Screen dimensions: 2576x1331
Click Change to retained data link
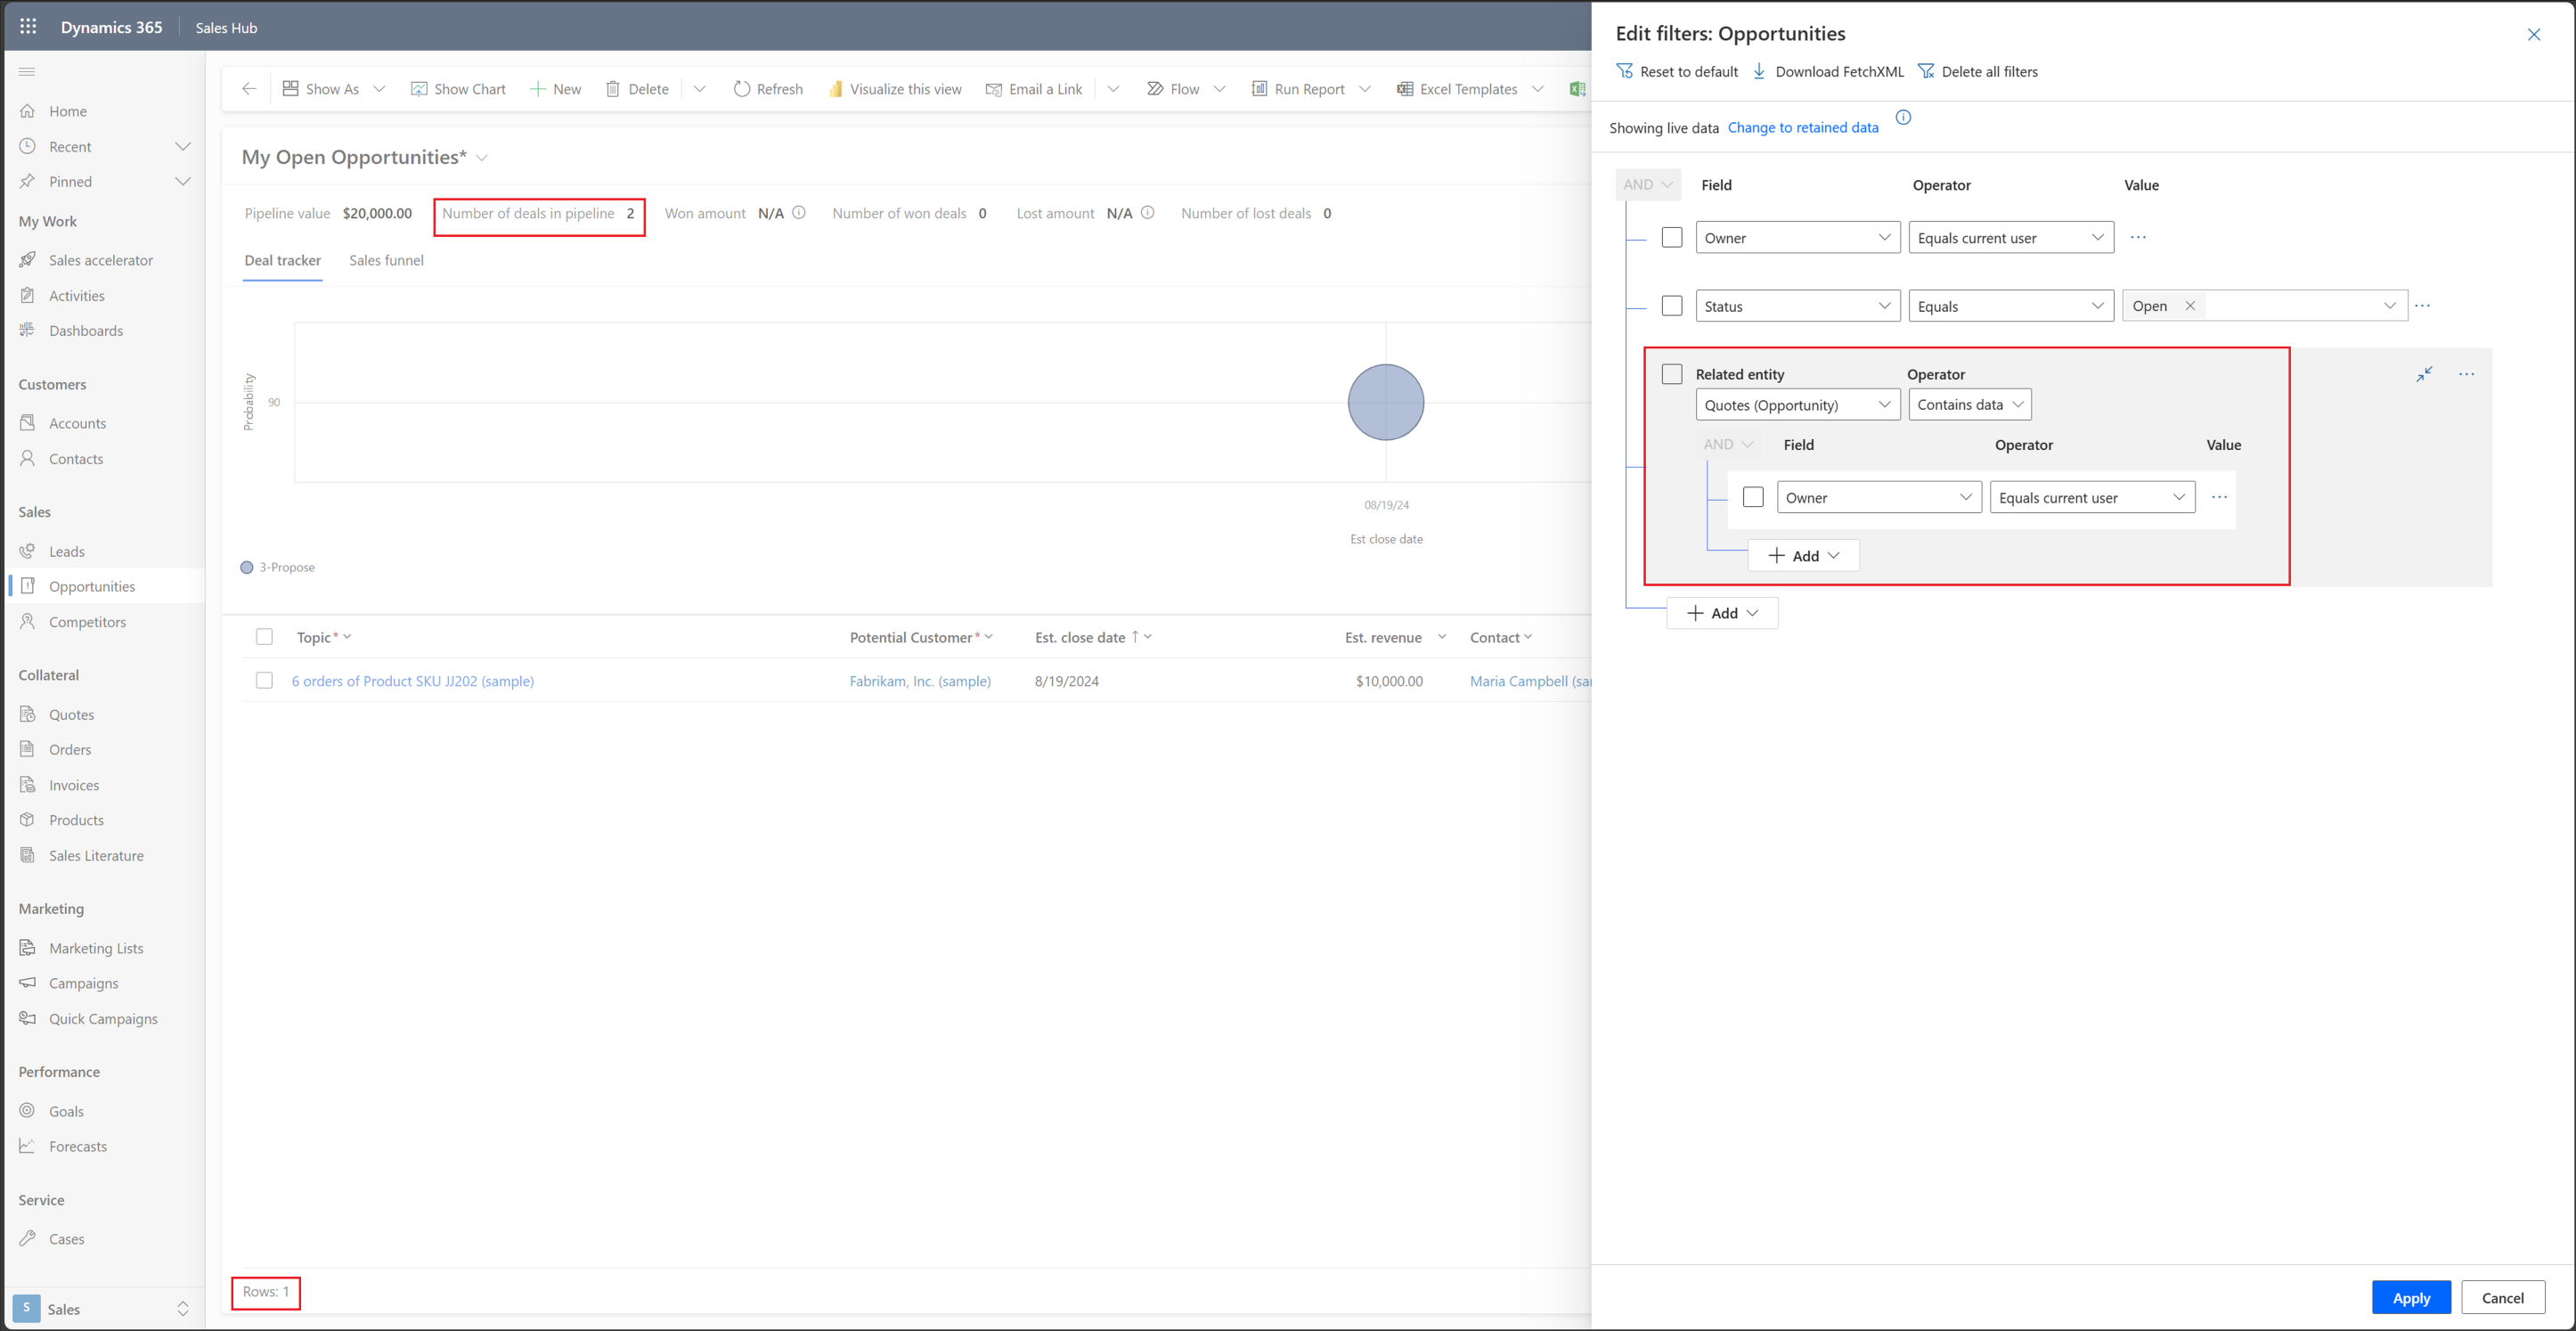1802,126
